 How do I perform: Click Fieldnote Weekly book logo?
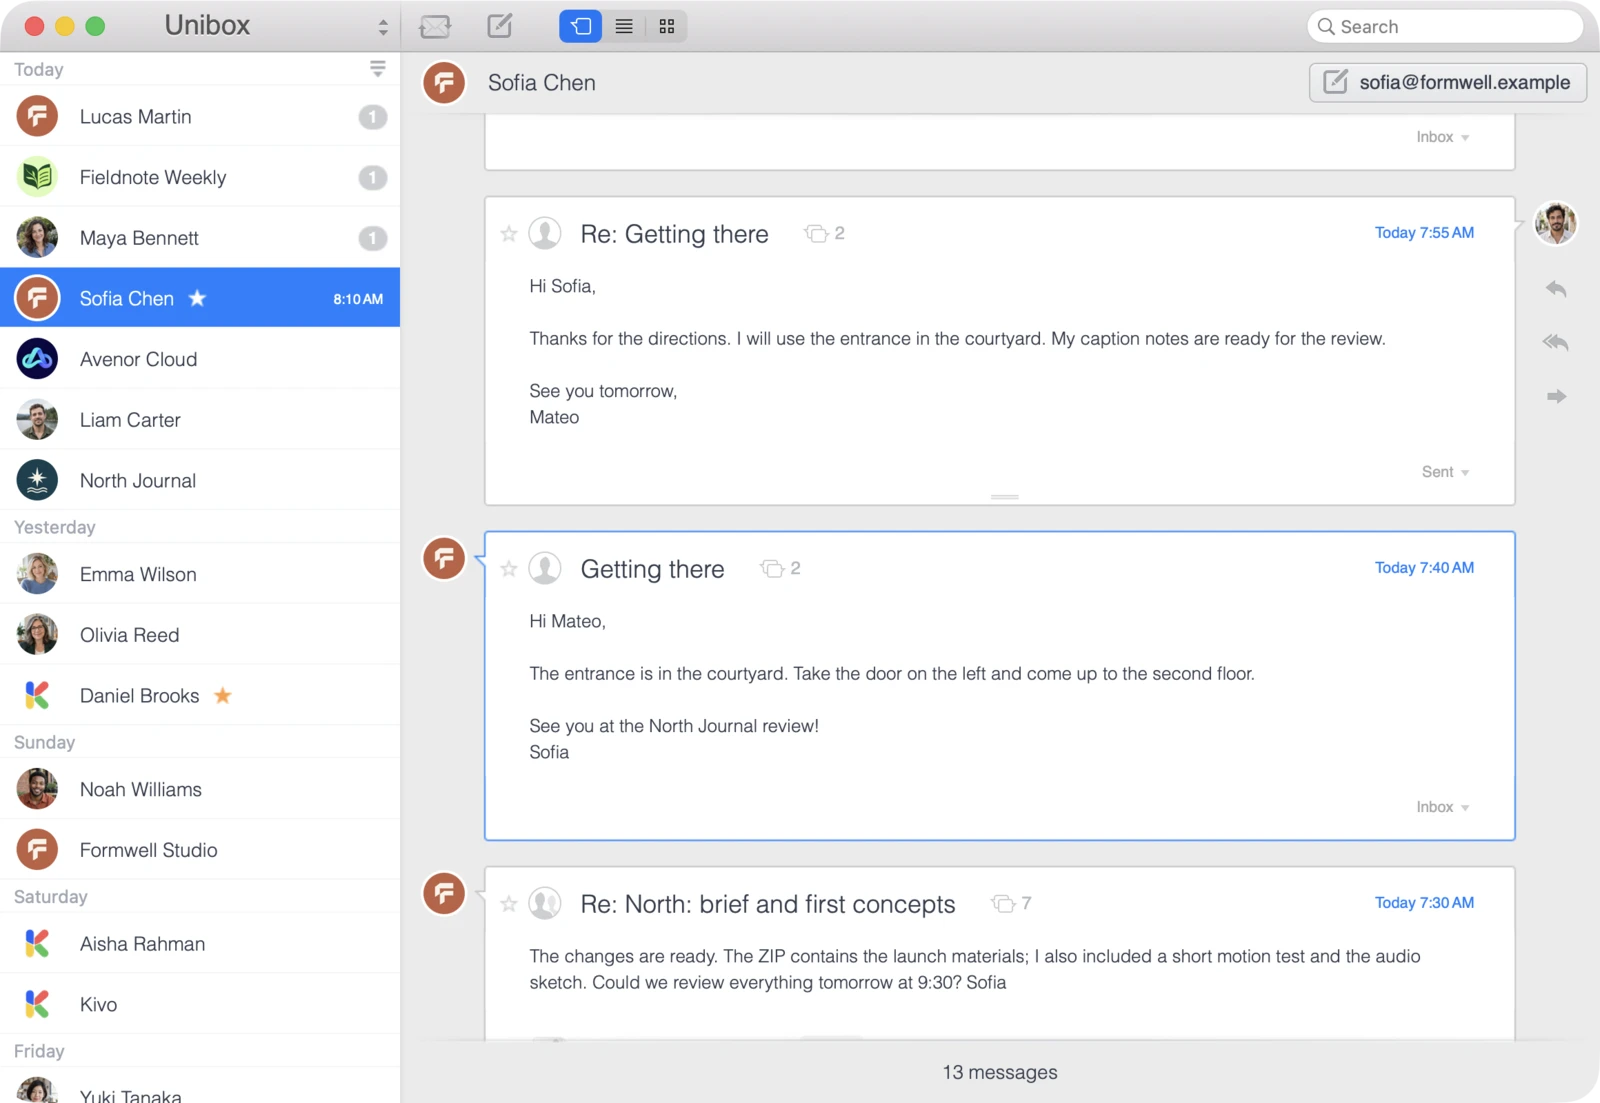click(x=37, y=177)
